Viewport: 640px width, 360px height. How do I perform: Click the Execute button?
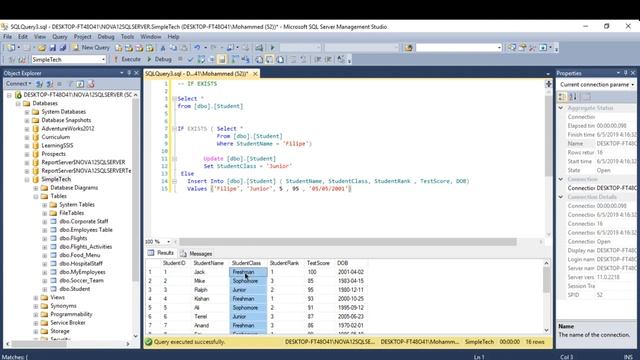(x=127, y=60)
